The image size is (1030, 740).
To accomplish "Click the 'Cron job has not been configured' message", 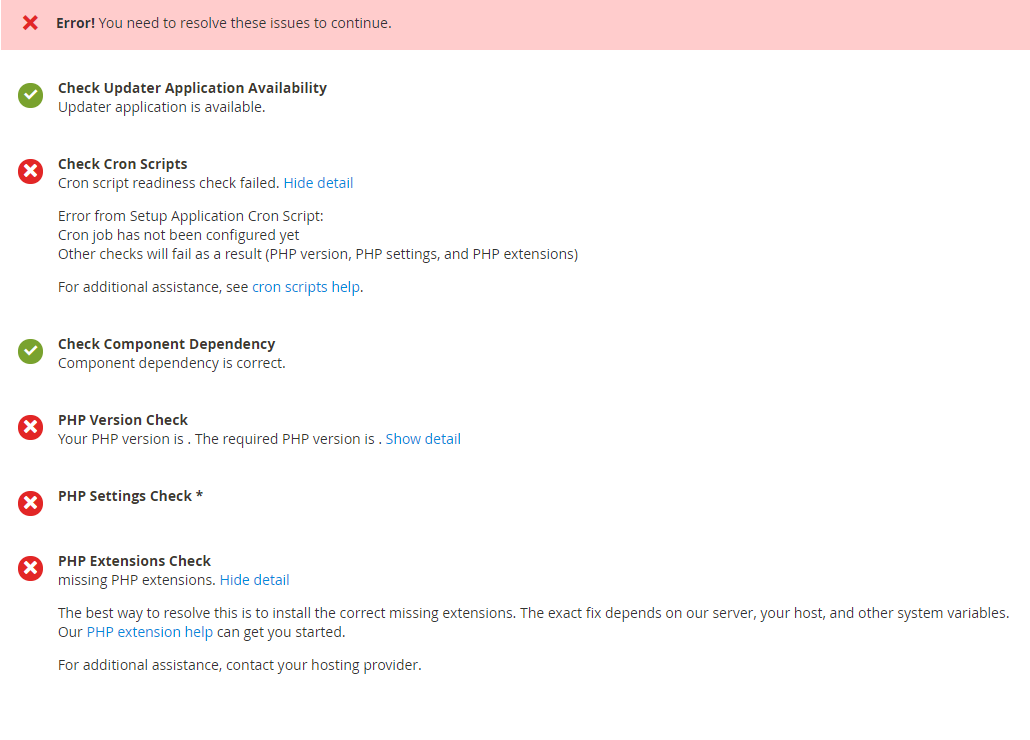I will coord(179,235).
